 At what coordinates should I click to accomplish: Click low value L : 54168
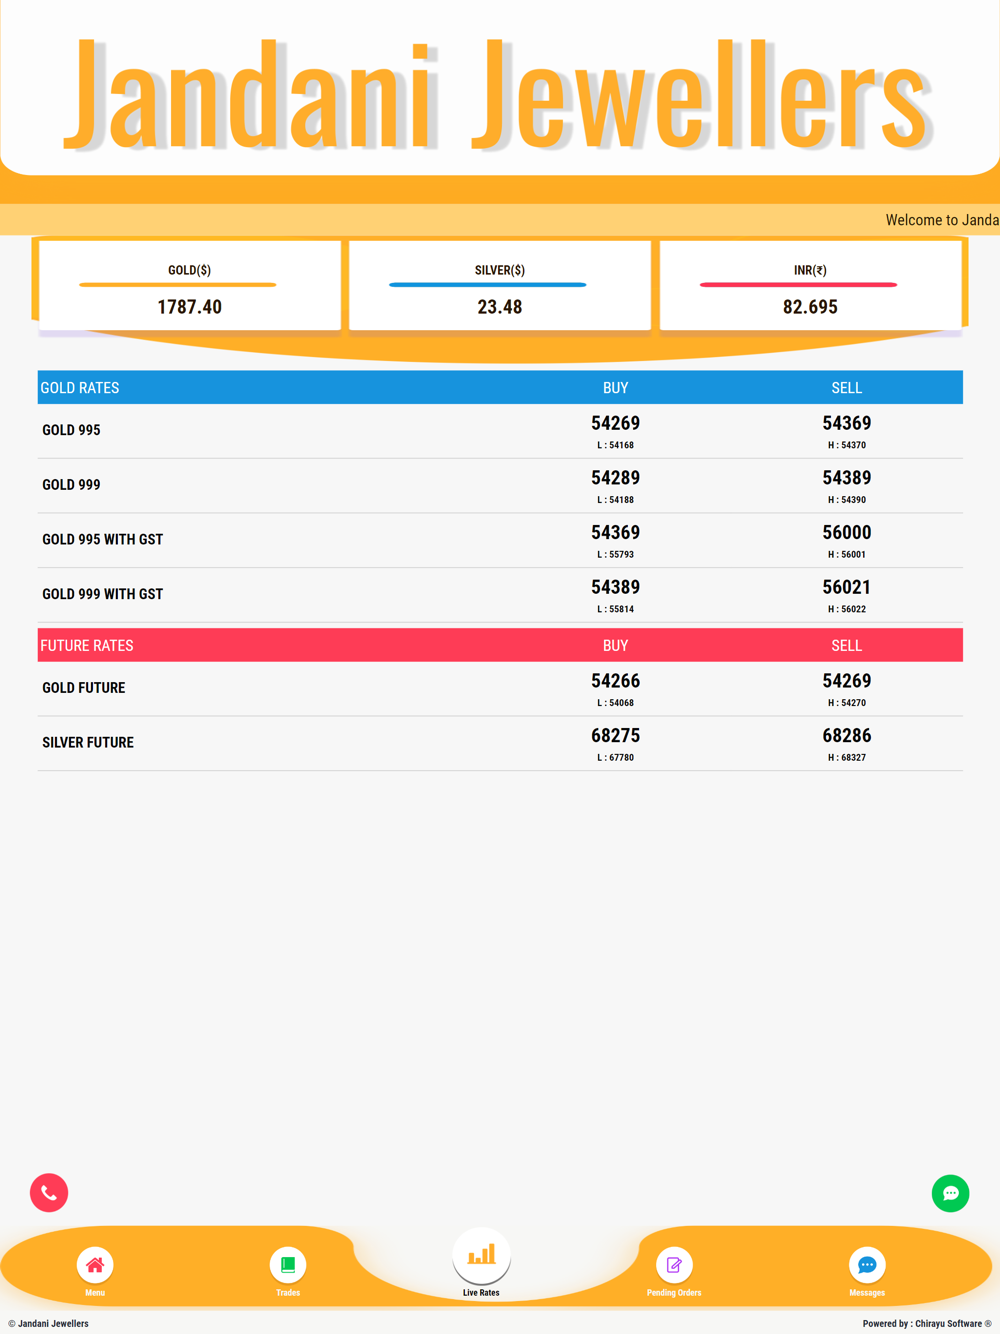tap(615, 446)
